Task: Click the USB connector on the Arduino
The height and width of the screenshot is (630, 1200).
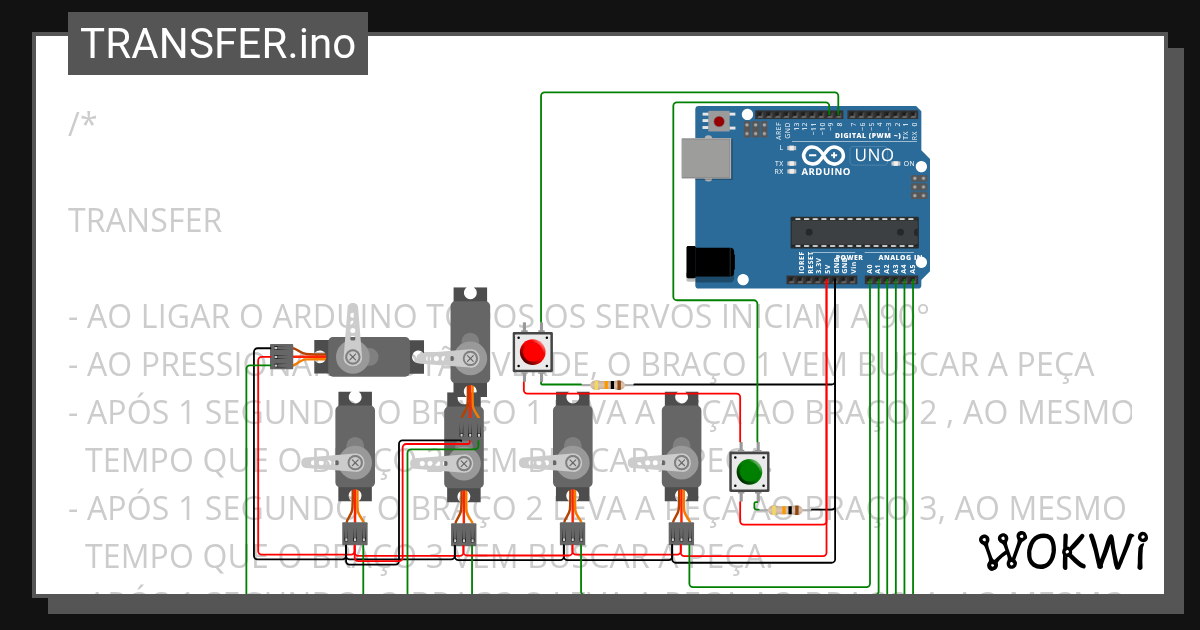Action: point(706,157)
